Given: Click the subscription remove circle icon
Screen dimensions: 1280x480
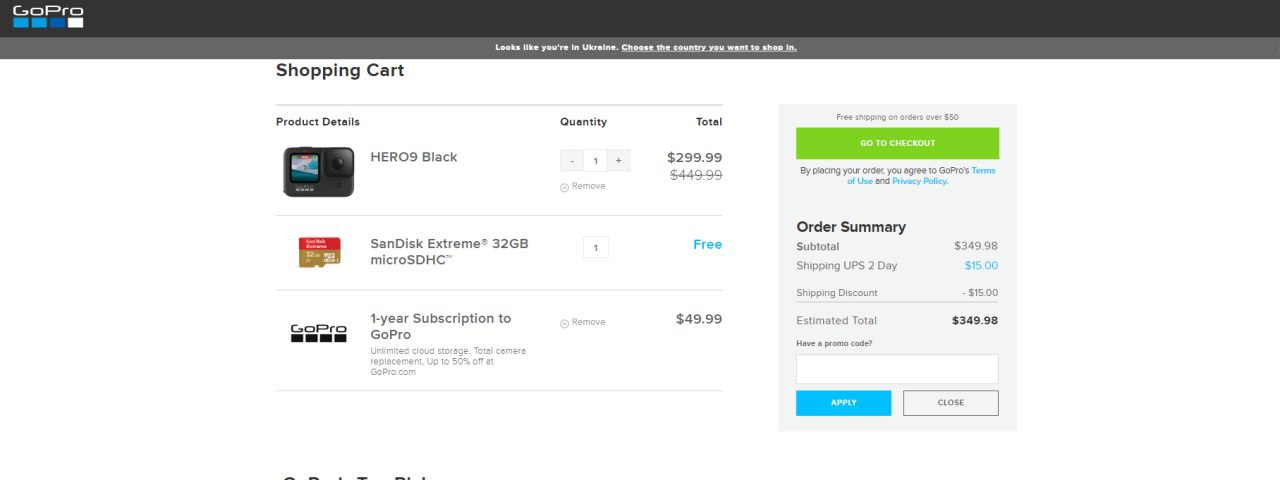Looking at the screenshot, I should coord(564,323).
